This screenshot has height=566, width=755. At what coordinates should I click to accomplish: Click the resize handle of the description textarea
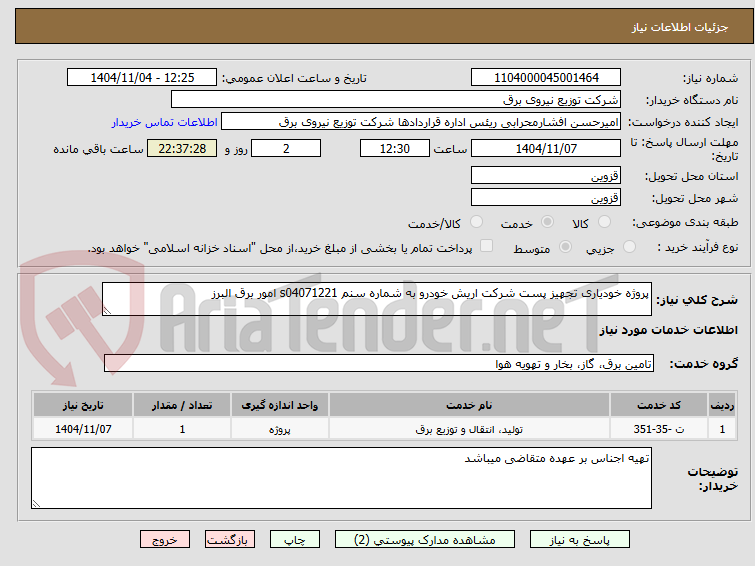[x=107, y=311]
